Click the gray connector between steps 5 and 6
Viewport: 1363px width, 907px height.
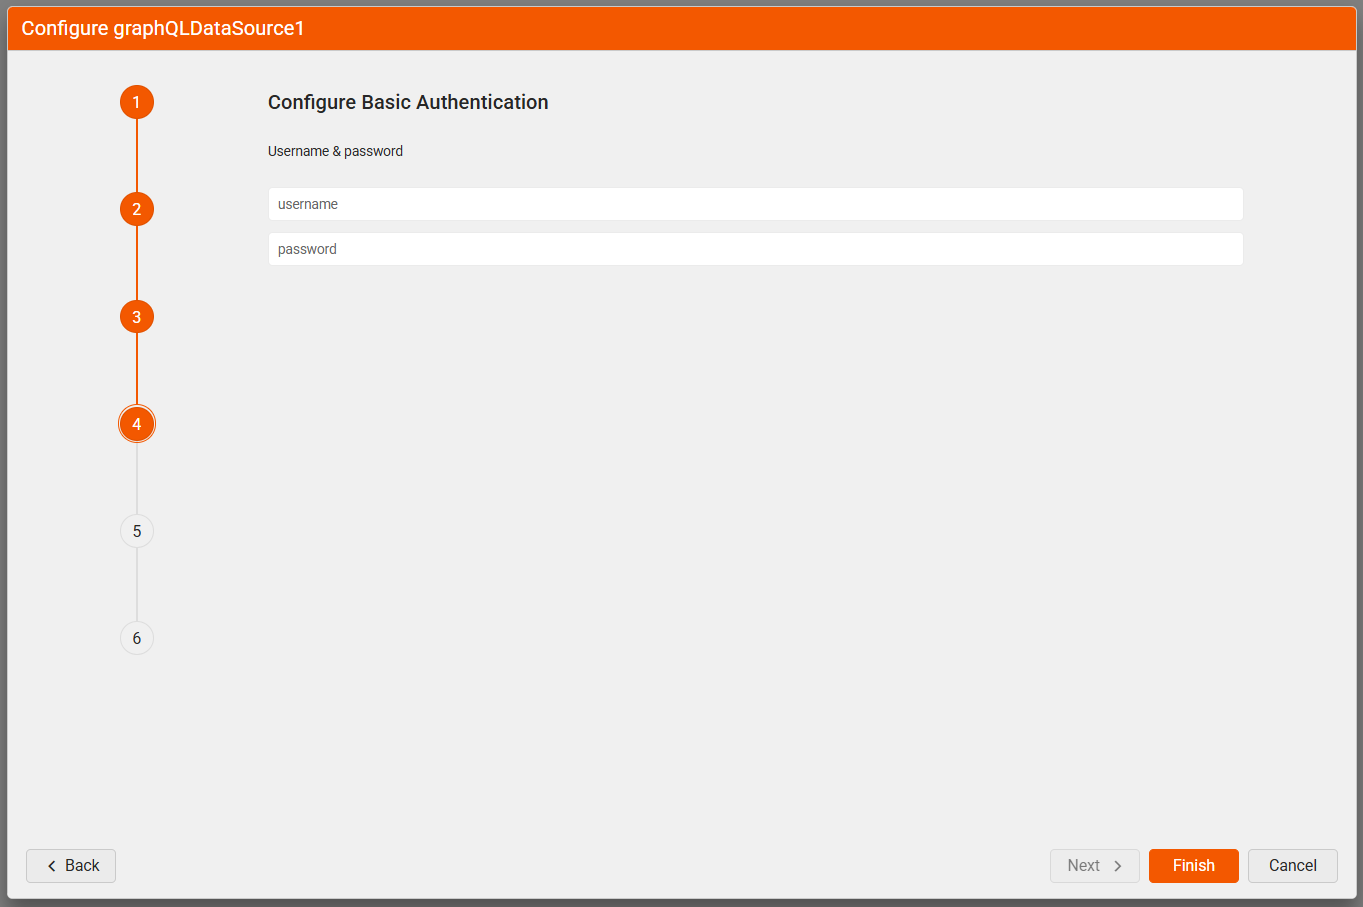point(137,585)
